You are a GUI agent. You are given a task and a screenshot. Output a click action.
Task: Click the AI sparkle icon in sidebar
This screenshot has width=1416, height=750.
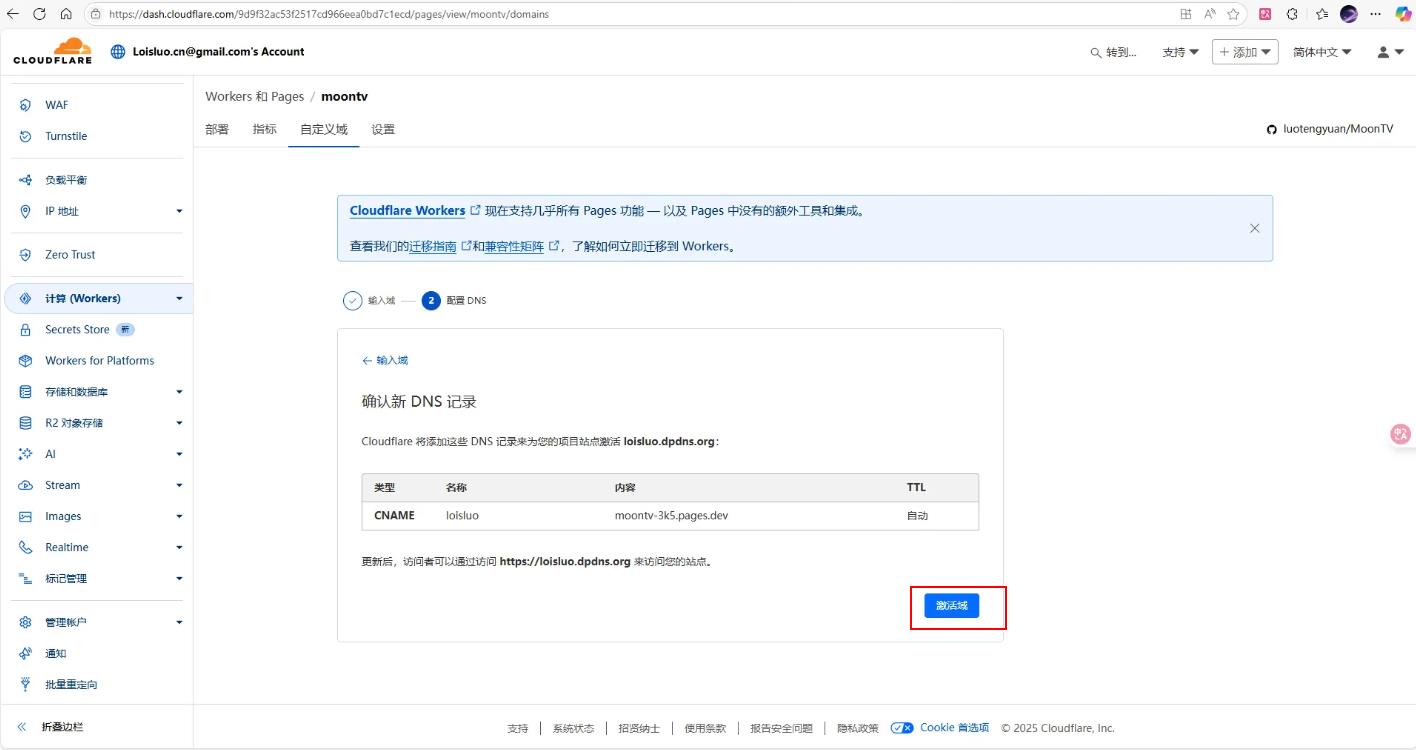click(x=25, y=454)
